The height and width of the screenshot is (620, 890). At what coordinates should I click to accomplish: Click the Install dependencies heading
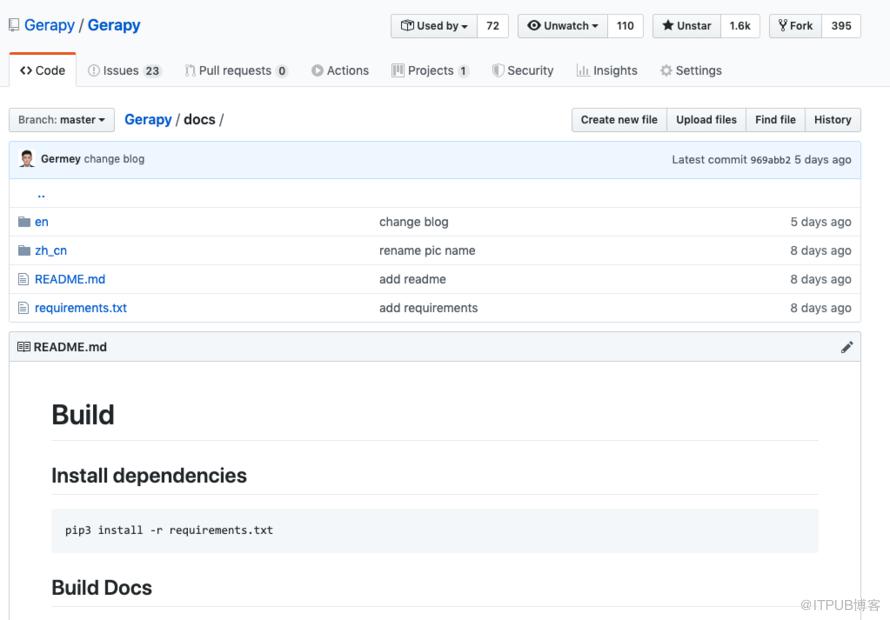click(x=149, y=475)
